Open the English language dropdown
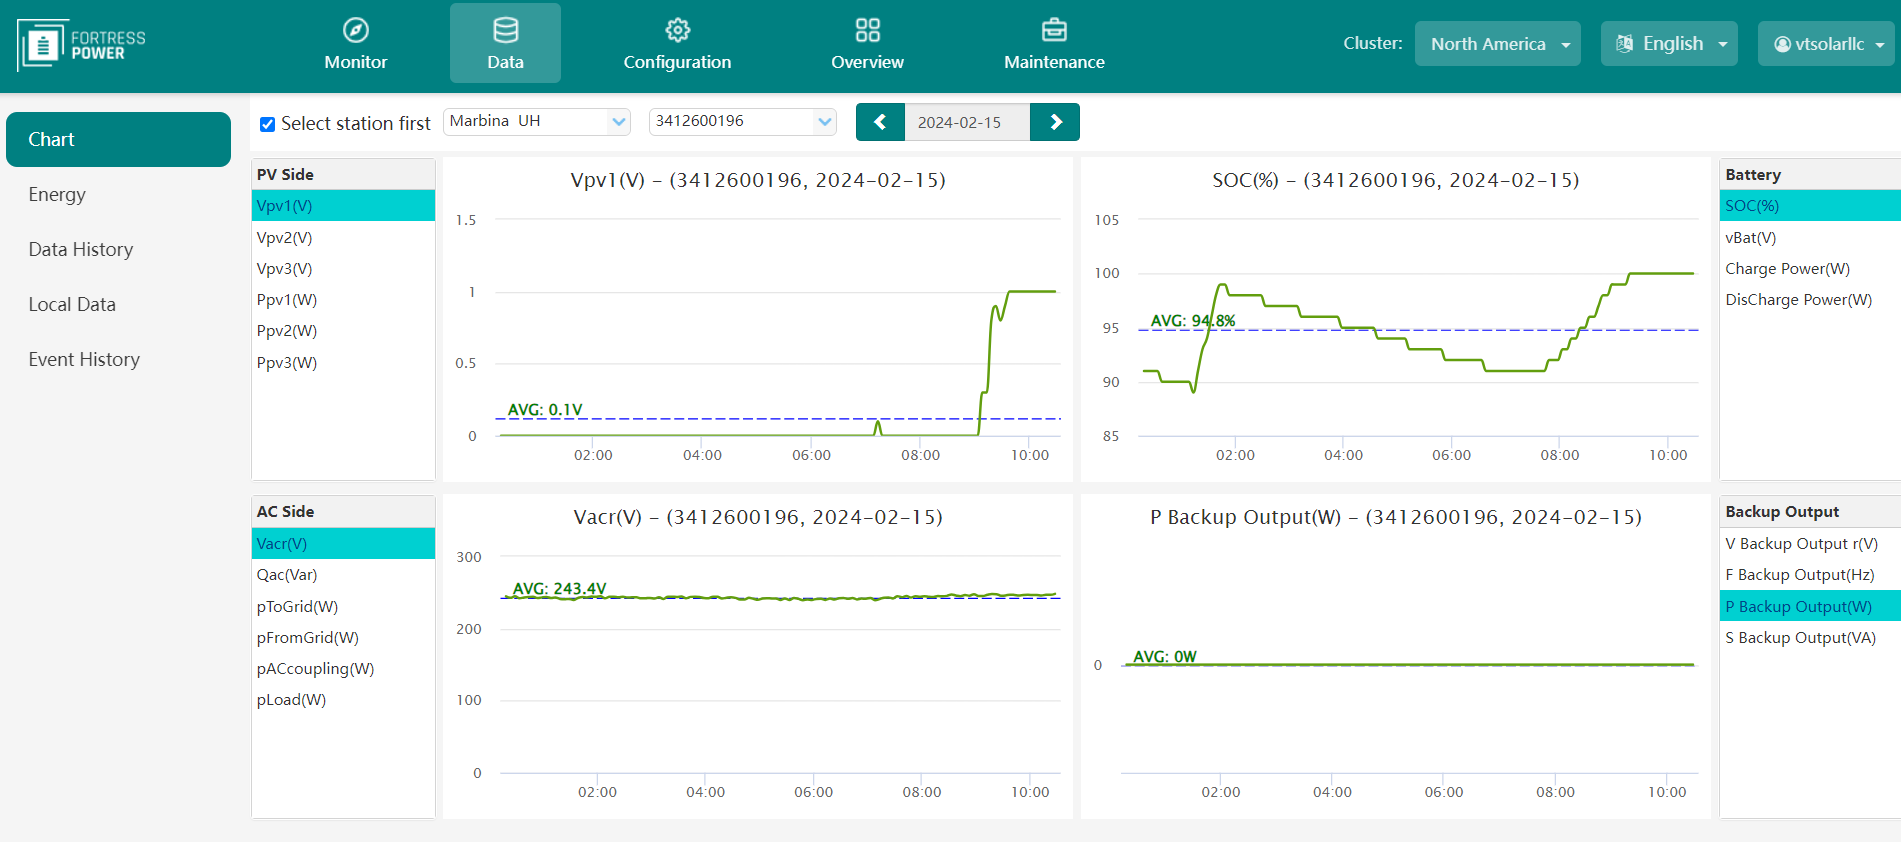 click(x=1669, y=44)
